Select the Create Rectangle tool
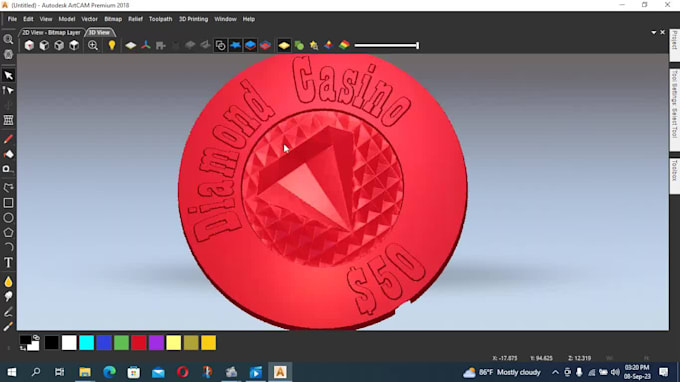Image resolution: width=680 pixels, height=382 pixels. coord(8,203)
